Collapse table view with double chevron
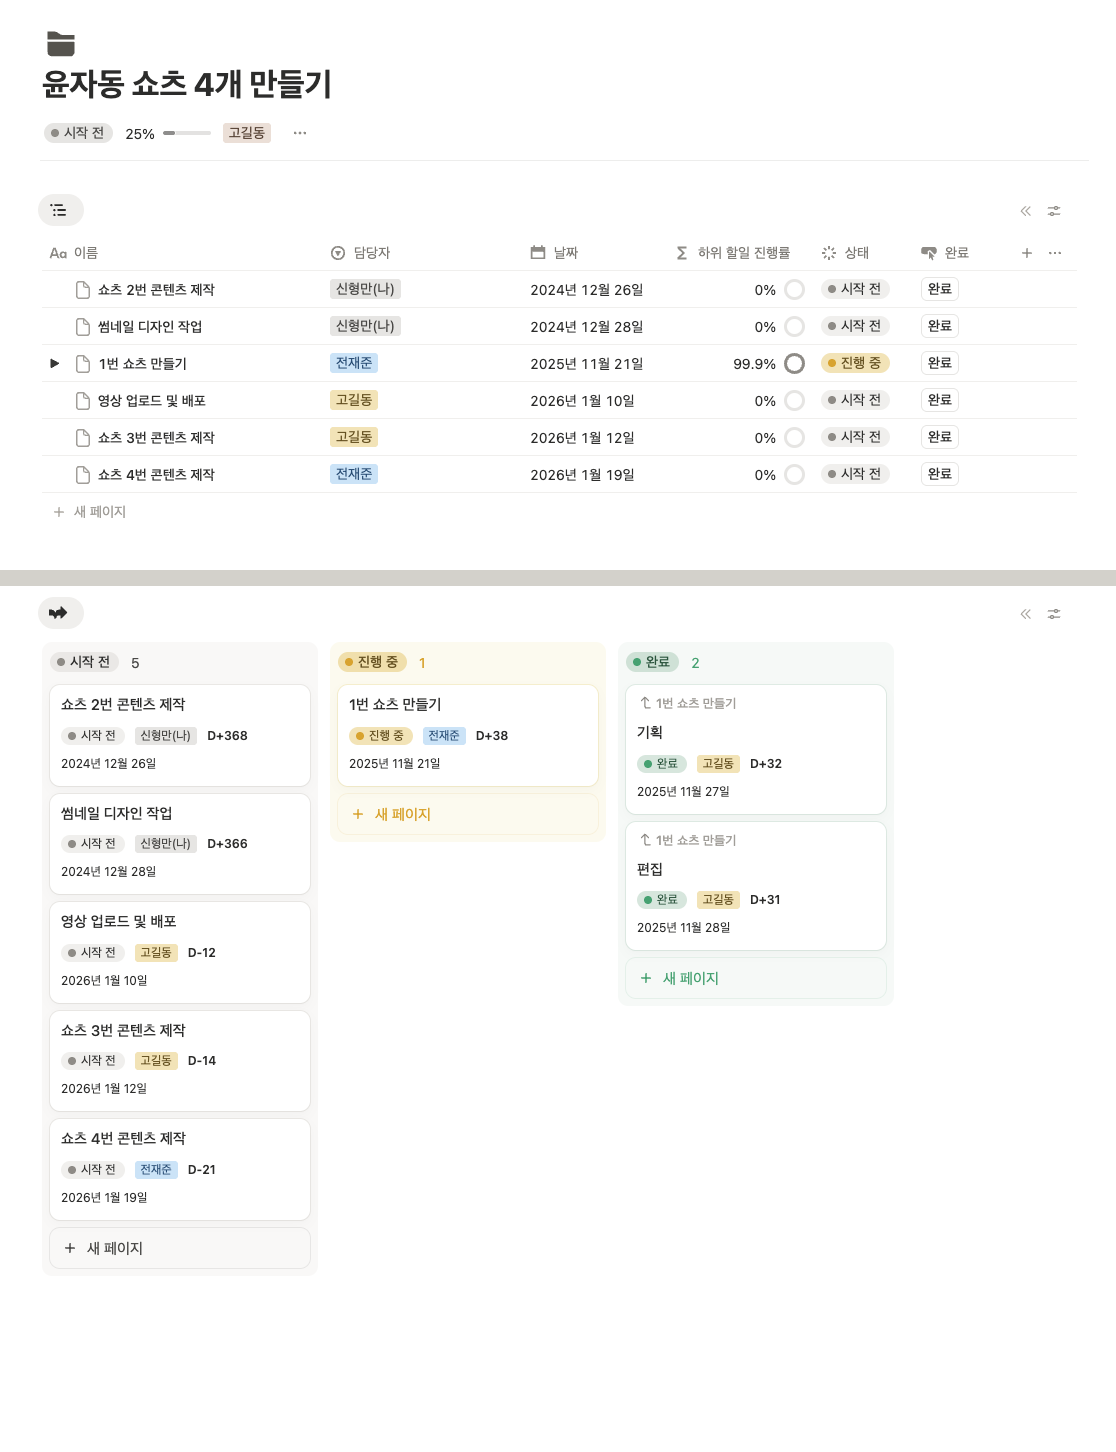The image size is (1116, 1452). click(1025, 211)
